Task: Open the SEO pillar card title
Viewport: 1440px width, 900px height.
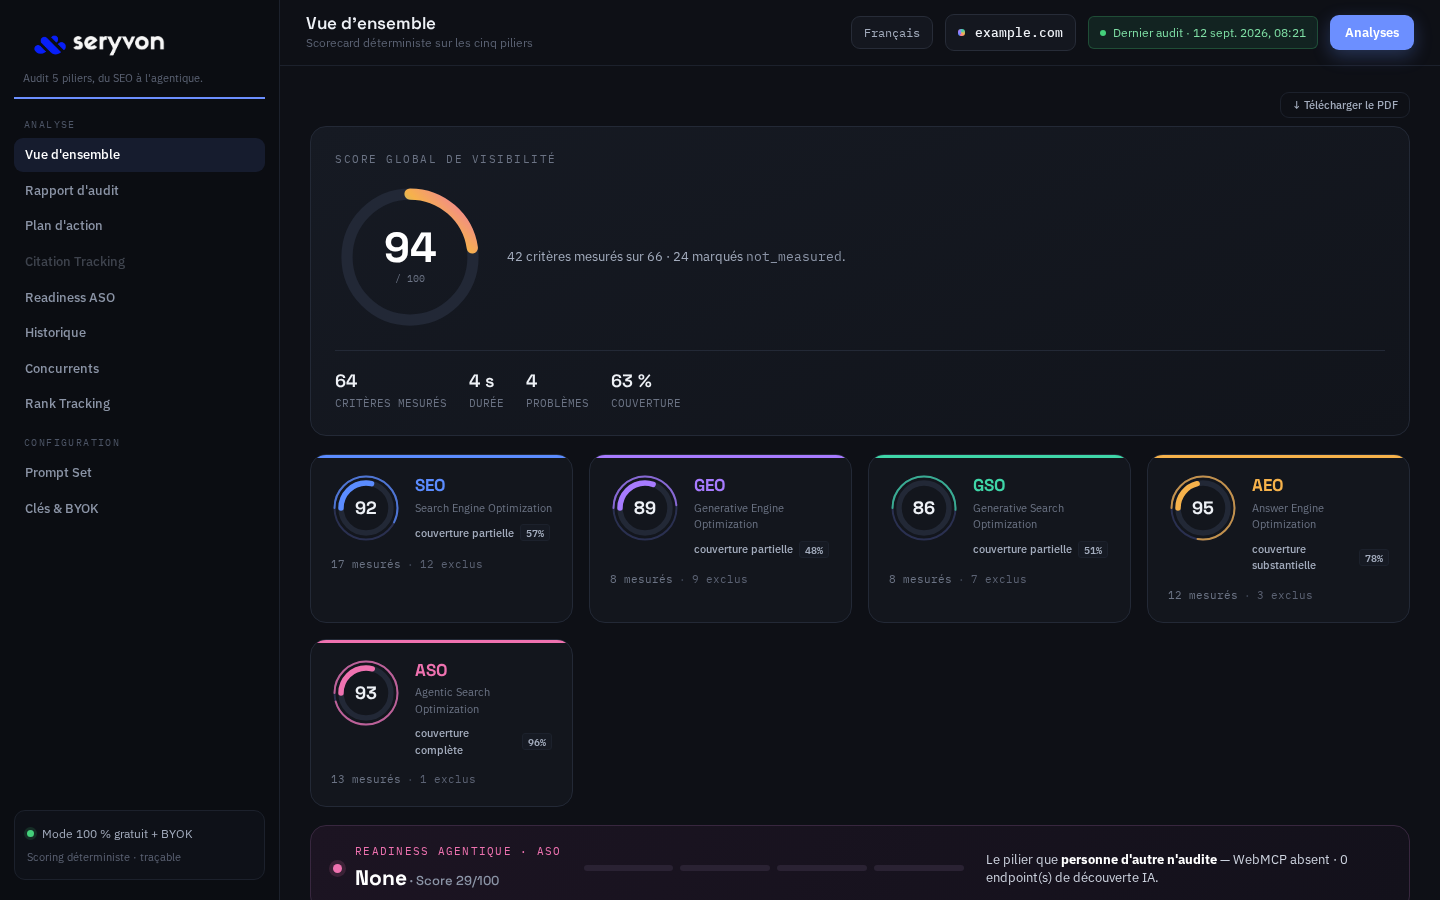Action: pyautogui.click(x=430, y=485)
